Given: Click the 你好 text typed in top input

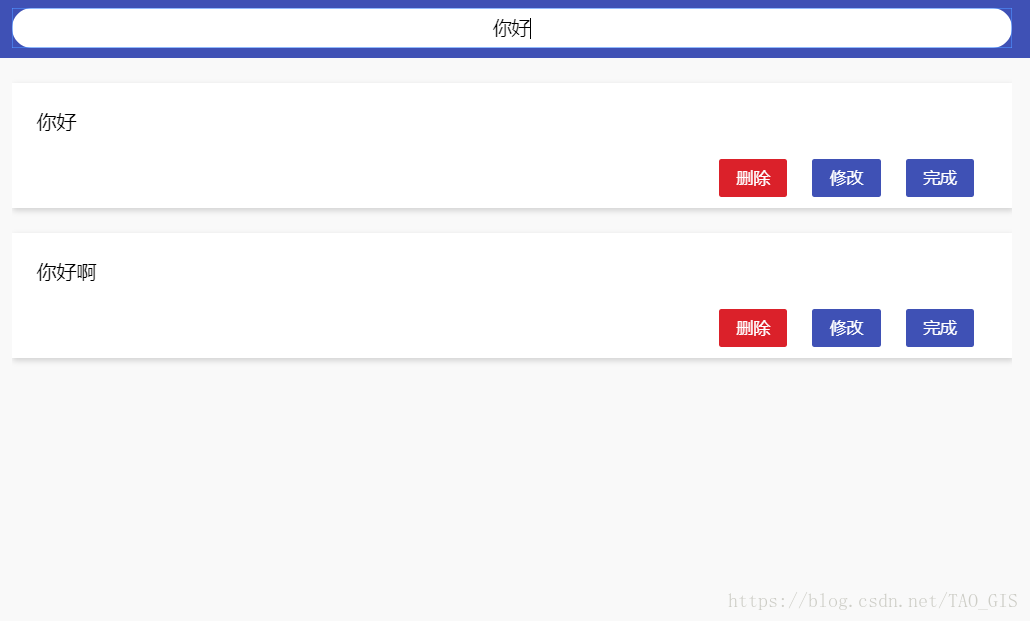Looking at the screenshot, I should pyautogui.click(x=511, y=29).
